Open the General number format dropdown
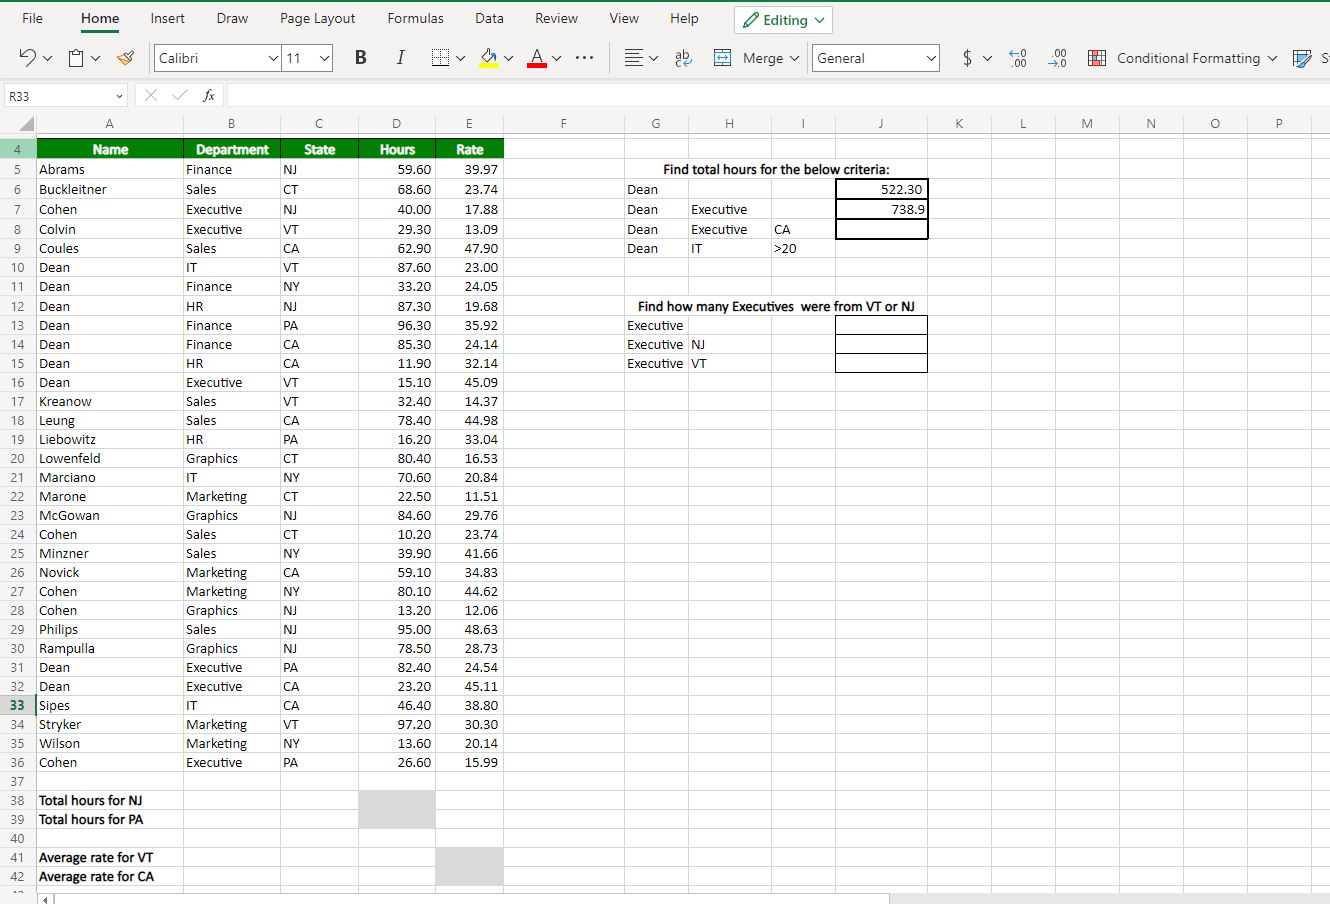Image resolution: width=1330 pixels, height=904 pixels. click(876, 58)
